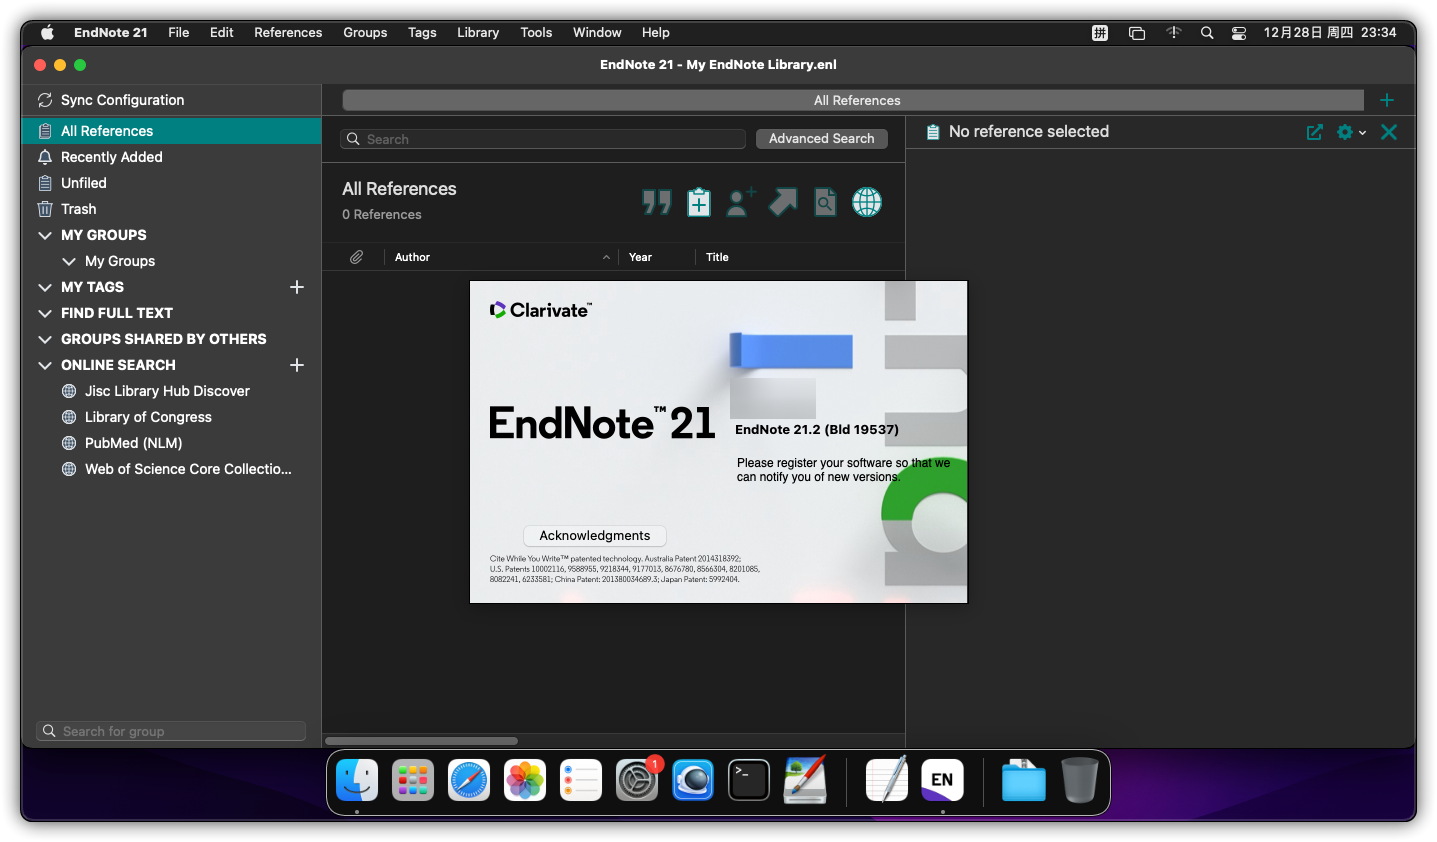Open Launchpad from the Dock

[x=413, y=780]
